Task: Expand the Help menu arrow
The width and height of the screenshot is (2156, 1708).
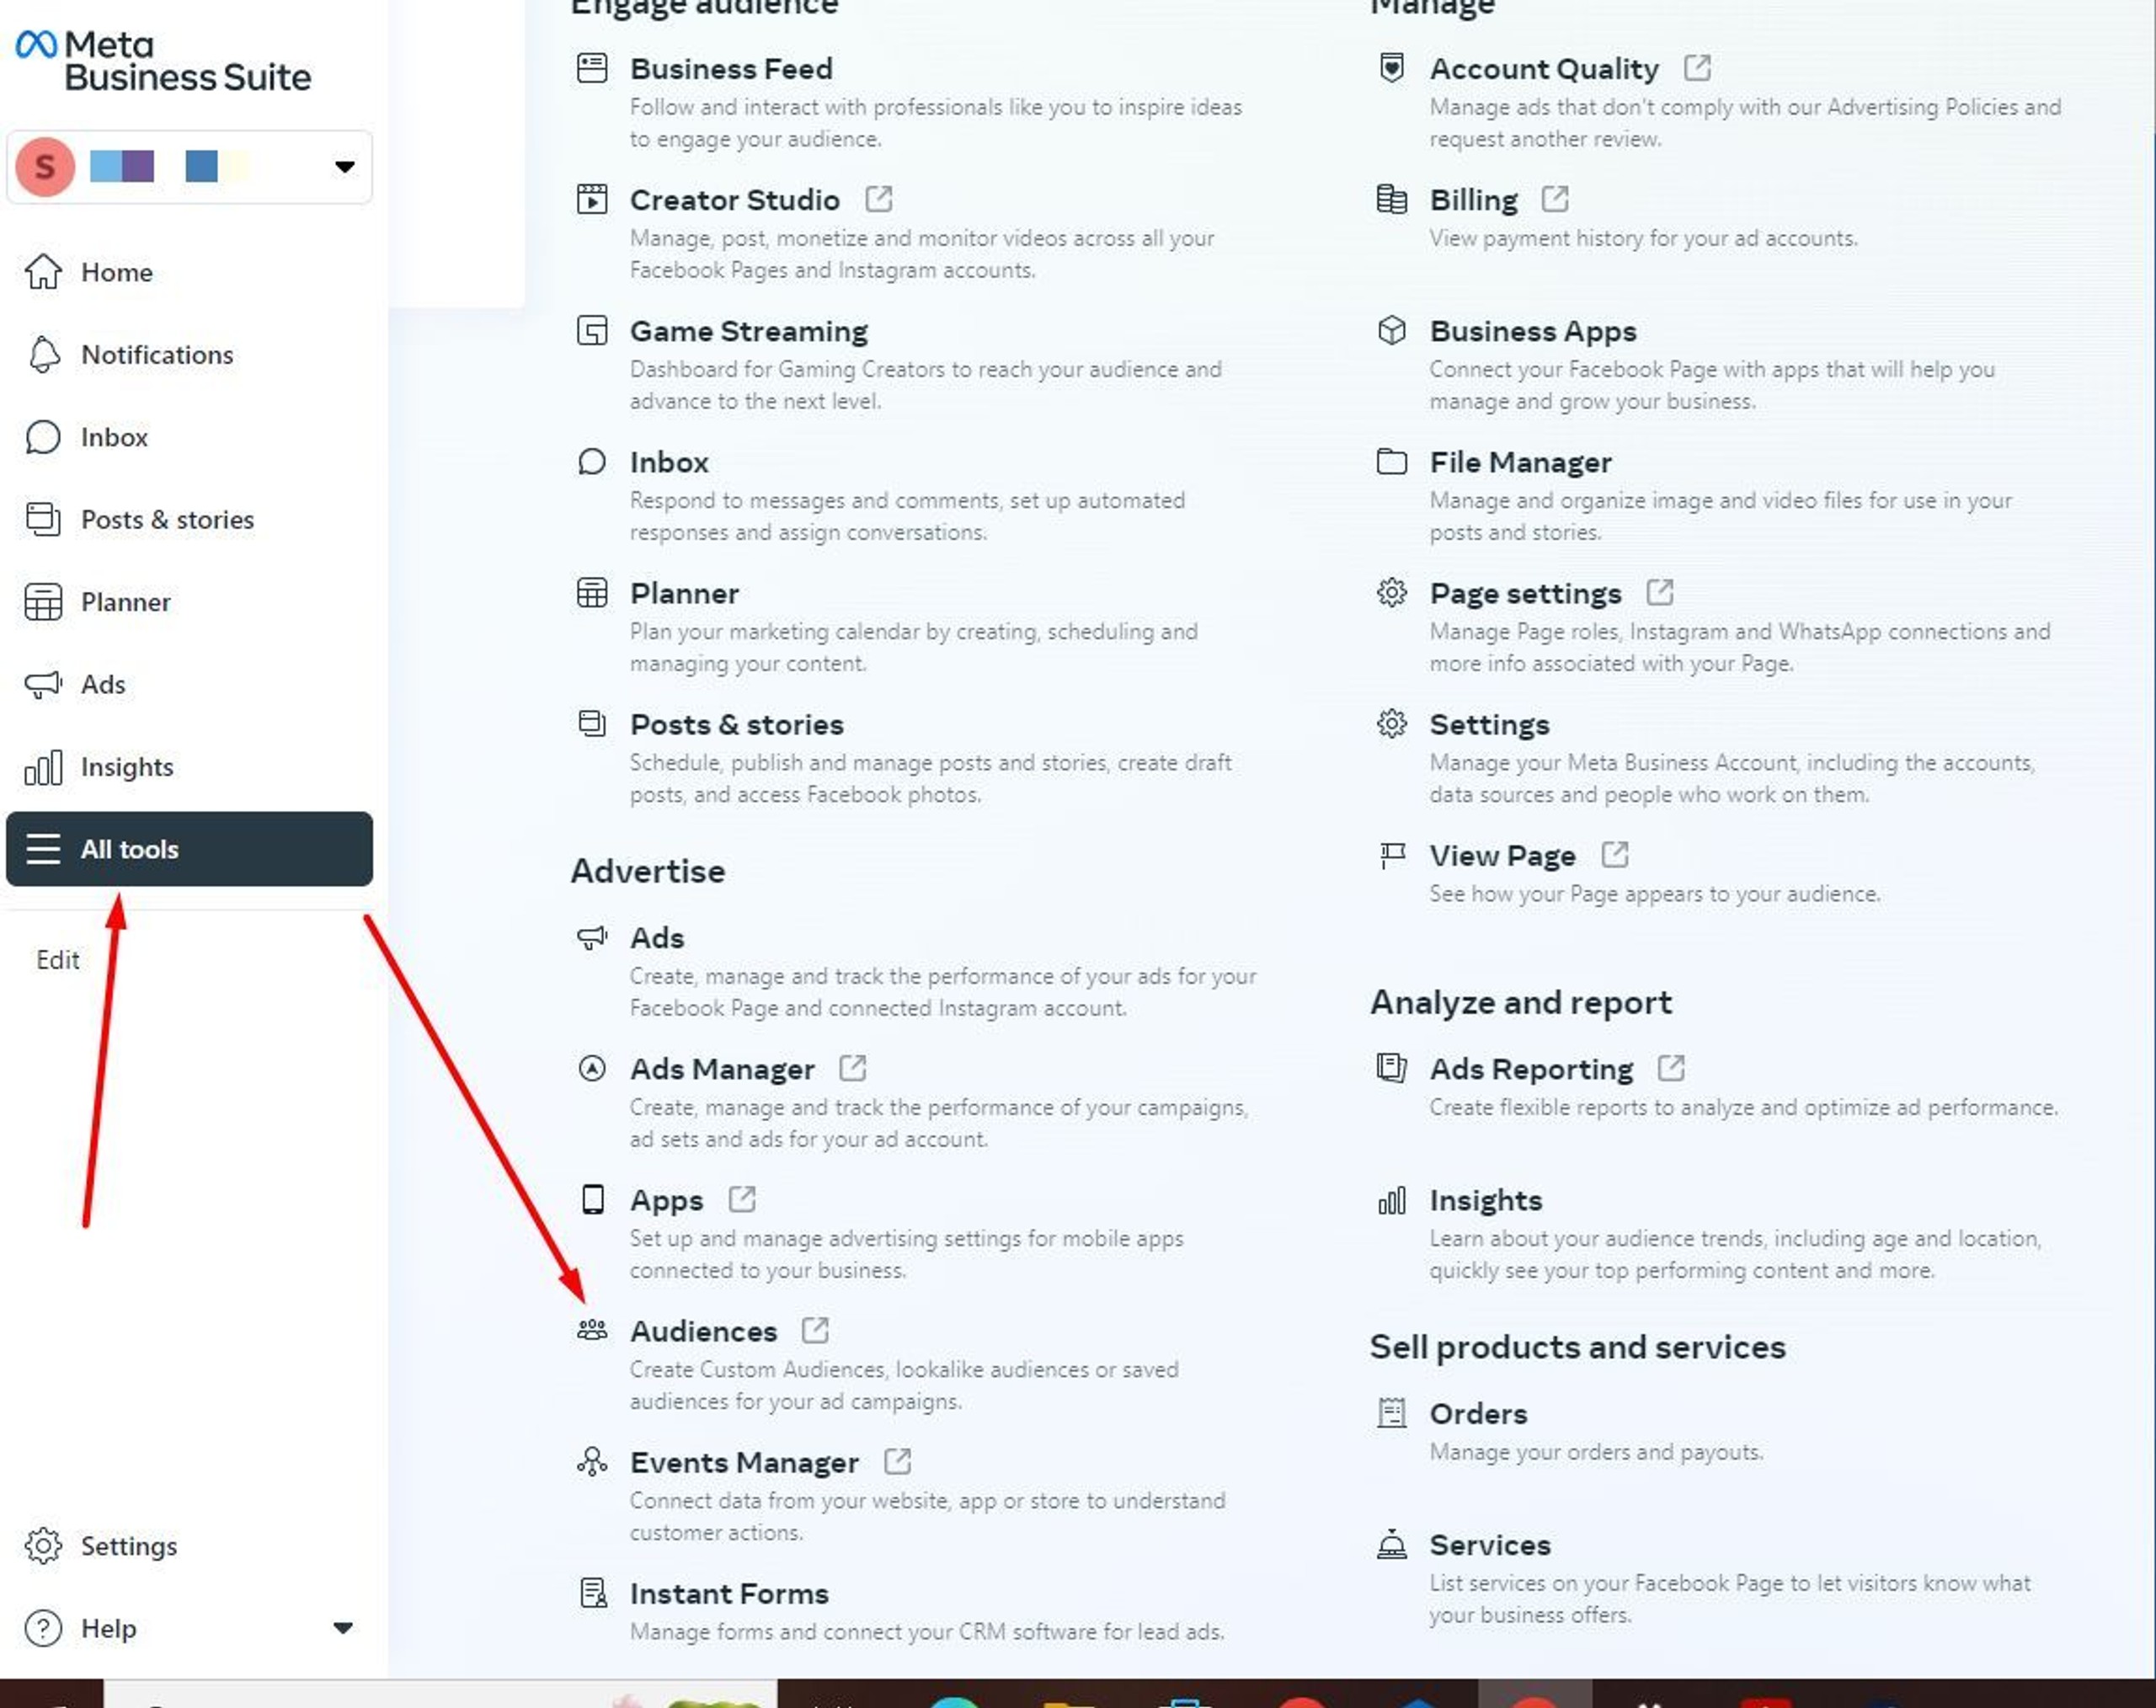Action: point(342,1628)
